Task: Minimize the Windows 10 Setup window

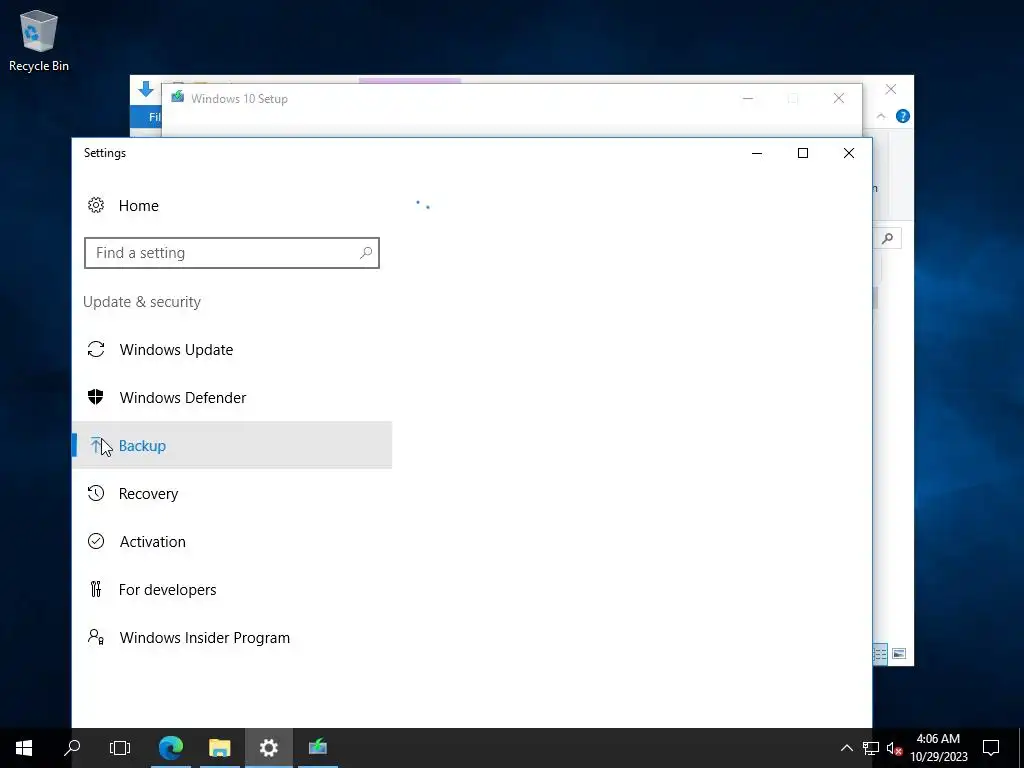Action: [x=748, y=99]
